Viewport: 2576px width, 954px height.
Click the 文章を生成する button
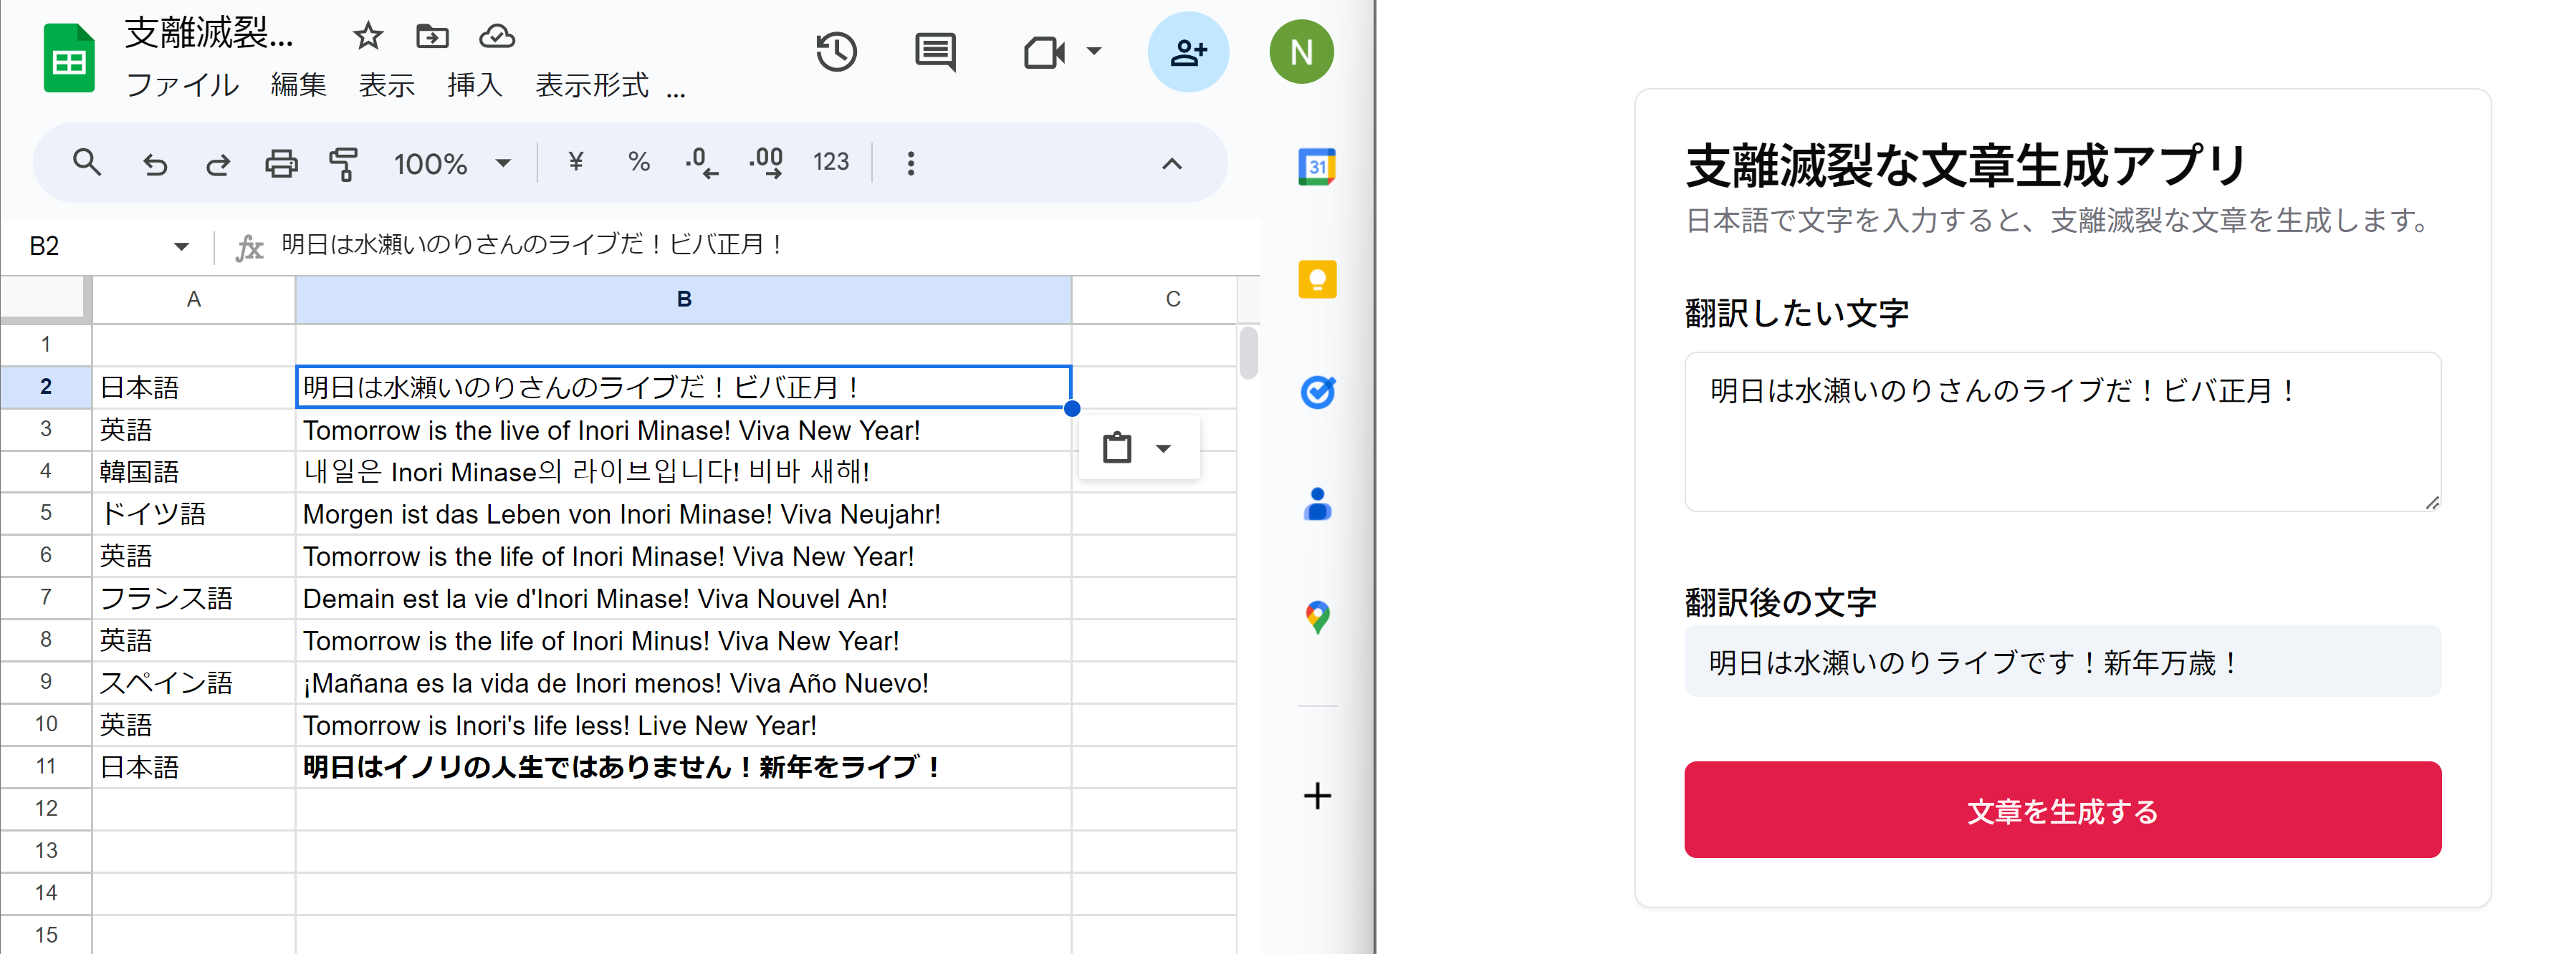coord(2062,810)
